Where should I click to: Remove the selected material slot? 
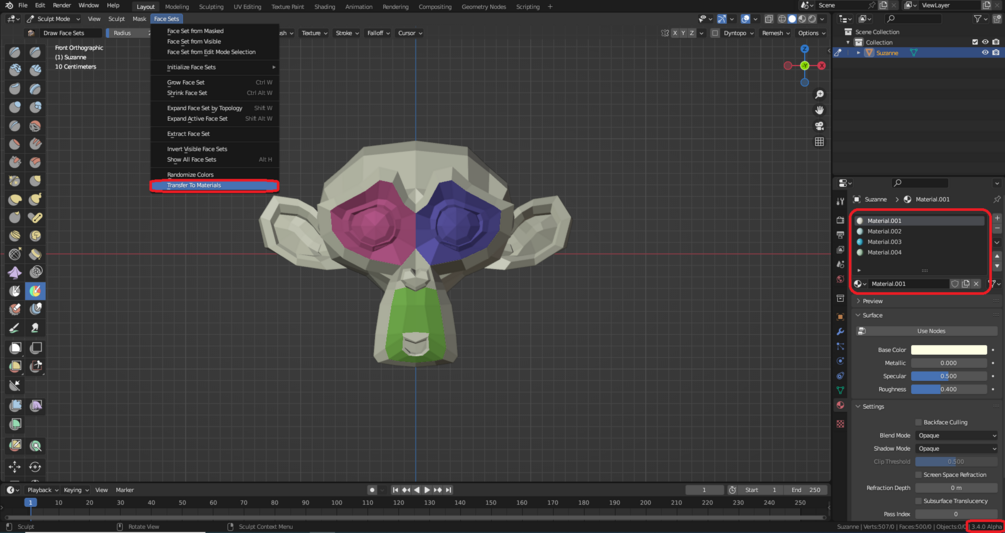pyautogui.click(x=997, y=228)
